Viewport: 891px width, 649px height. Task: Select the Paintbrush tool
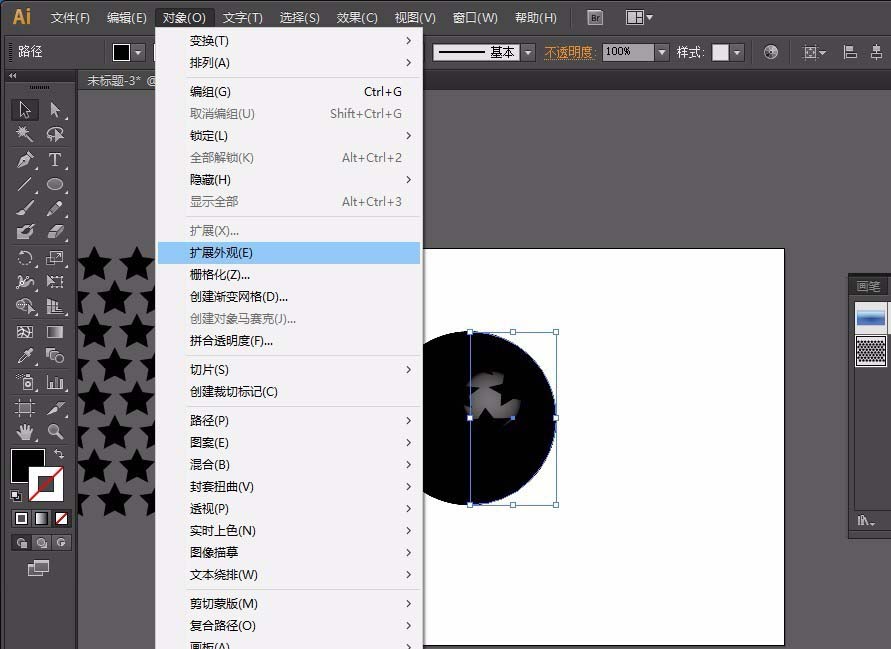pyautogui.click(x=25, y=208)
